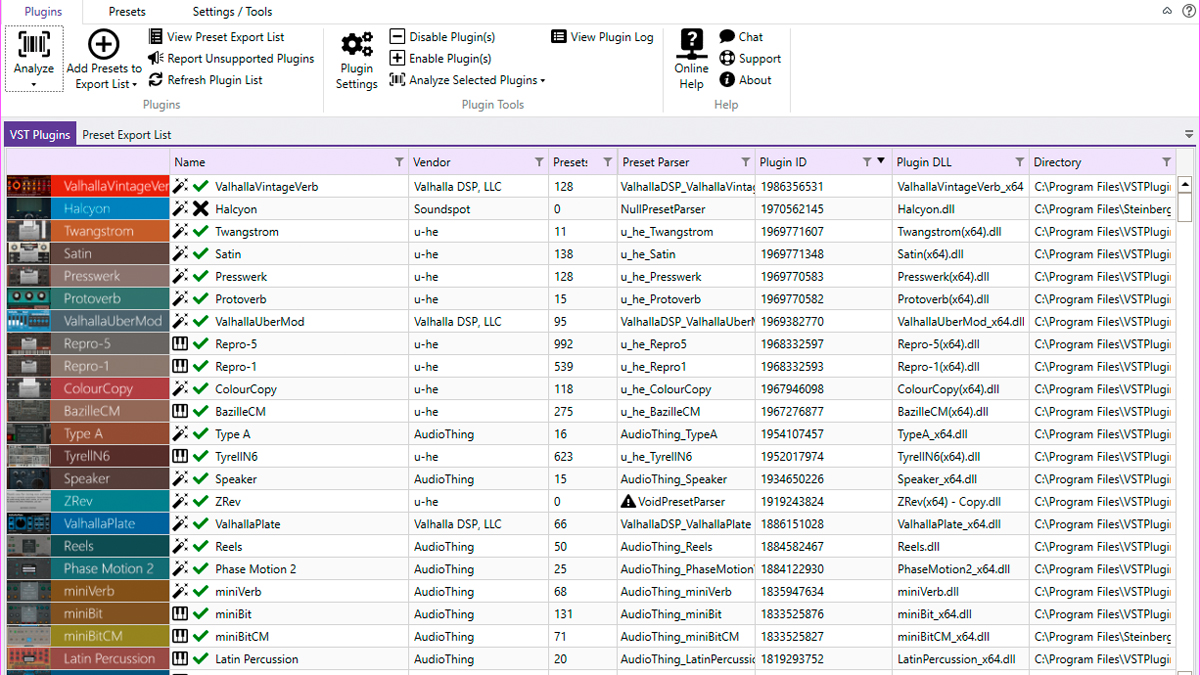Screen dimensions: 1200x675
Task: Click the Speaker_x64.dll cell
Action: [x=960, y=479]
